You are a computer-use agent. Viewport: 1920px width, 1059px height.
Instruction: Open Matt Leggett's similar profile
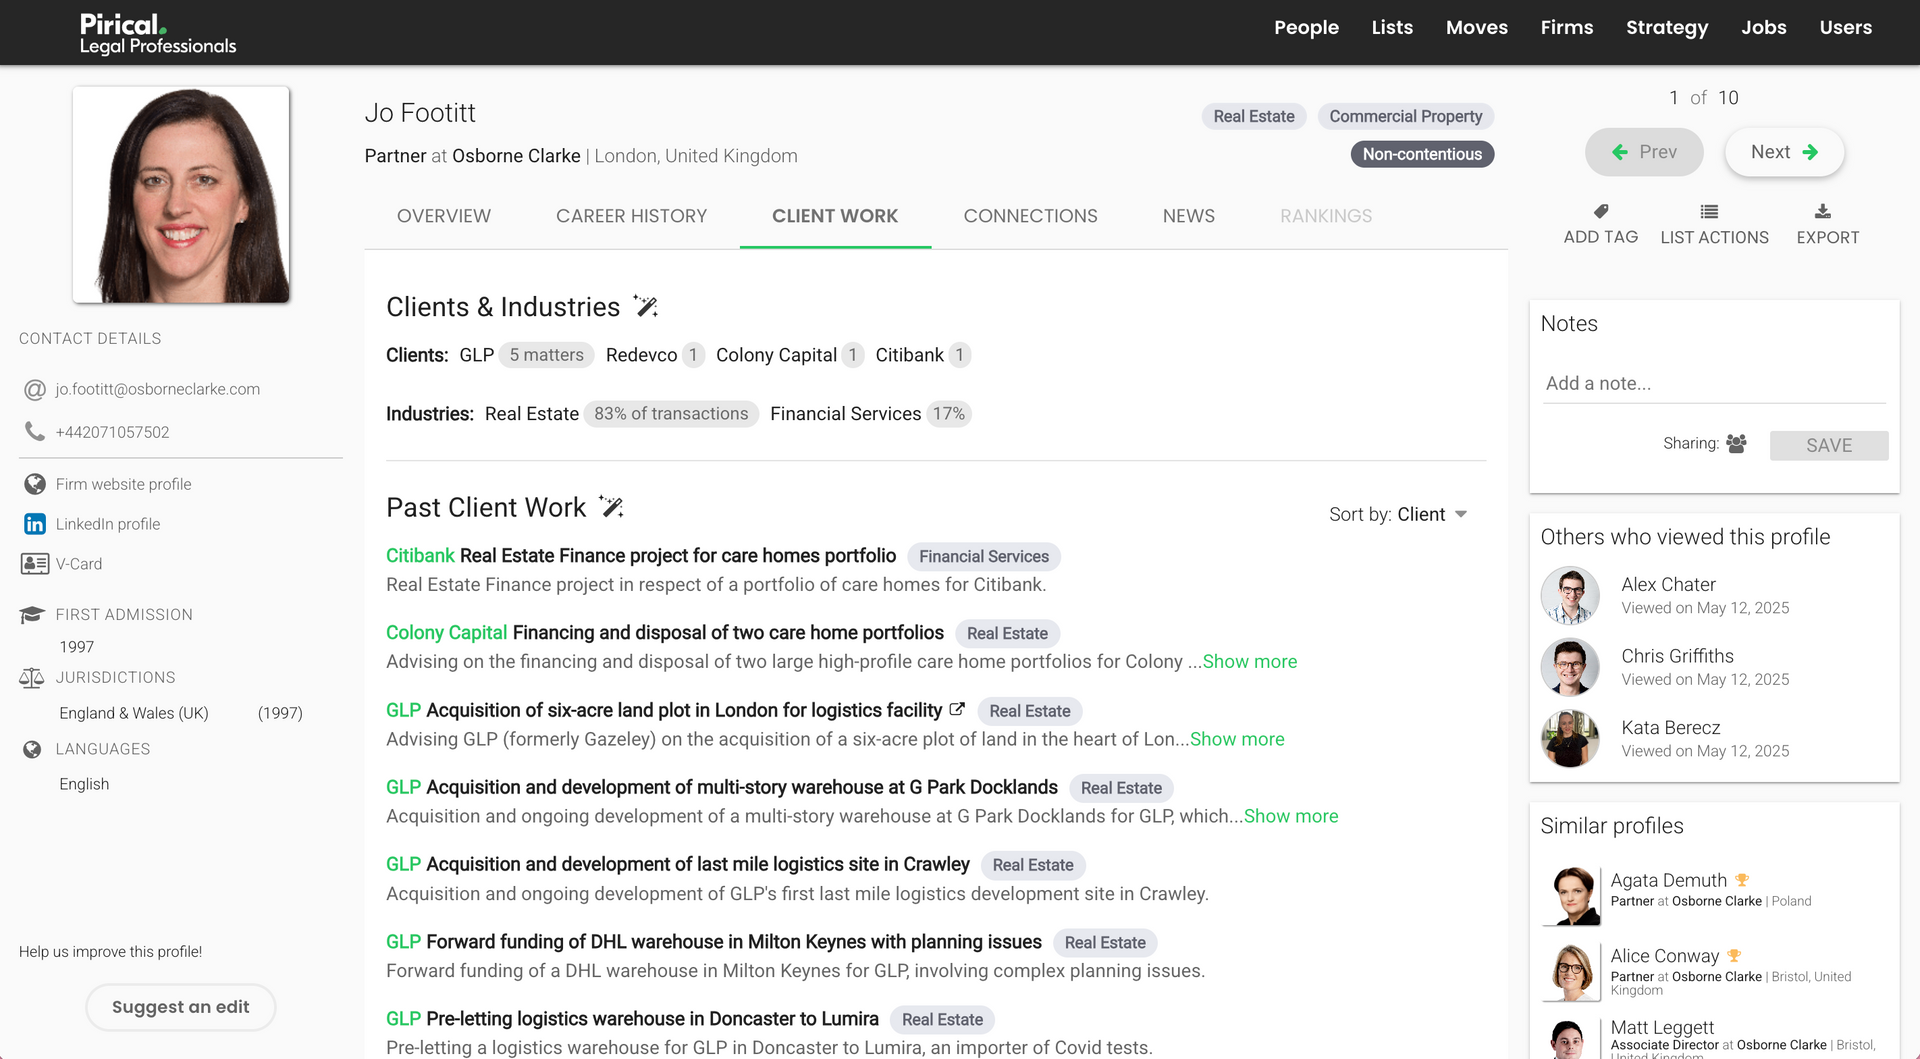pos(1662,1027)
